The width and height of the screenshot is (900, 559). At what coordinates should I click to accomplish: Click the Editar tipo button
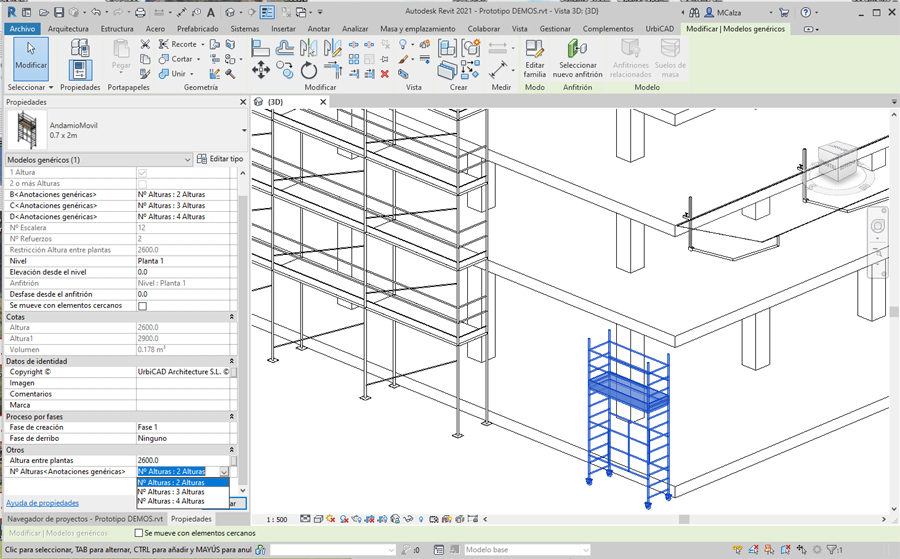(220, 160)
